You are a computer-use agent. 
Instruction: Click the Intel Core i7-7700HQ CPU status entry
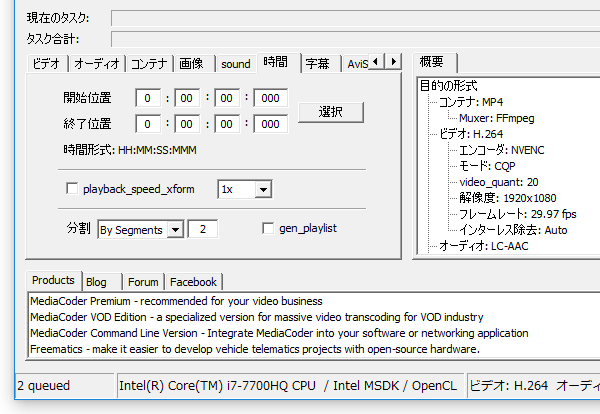pos(290,386)
